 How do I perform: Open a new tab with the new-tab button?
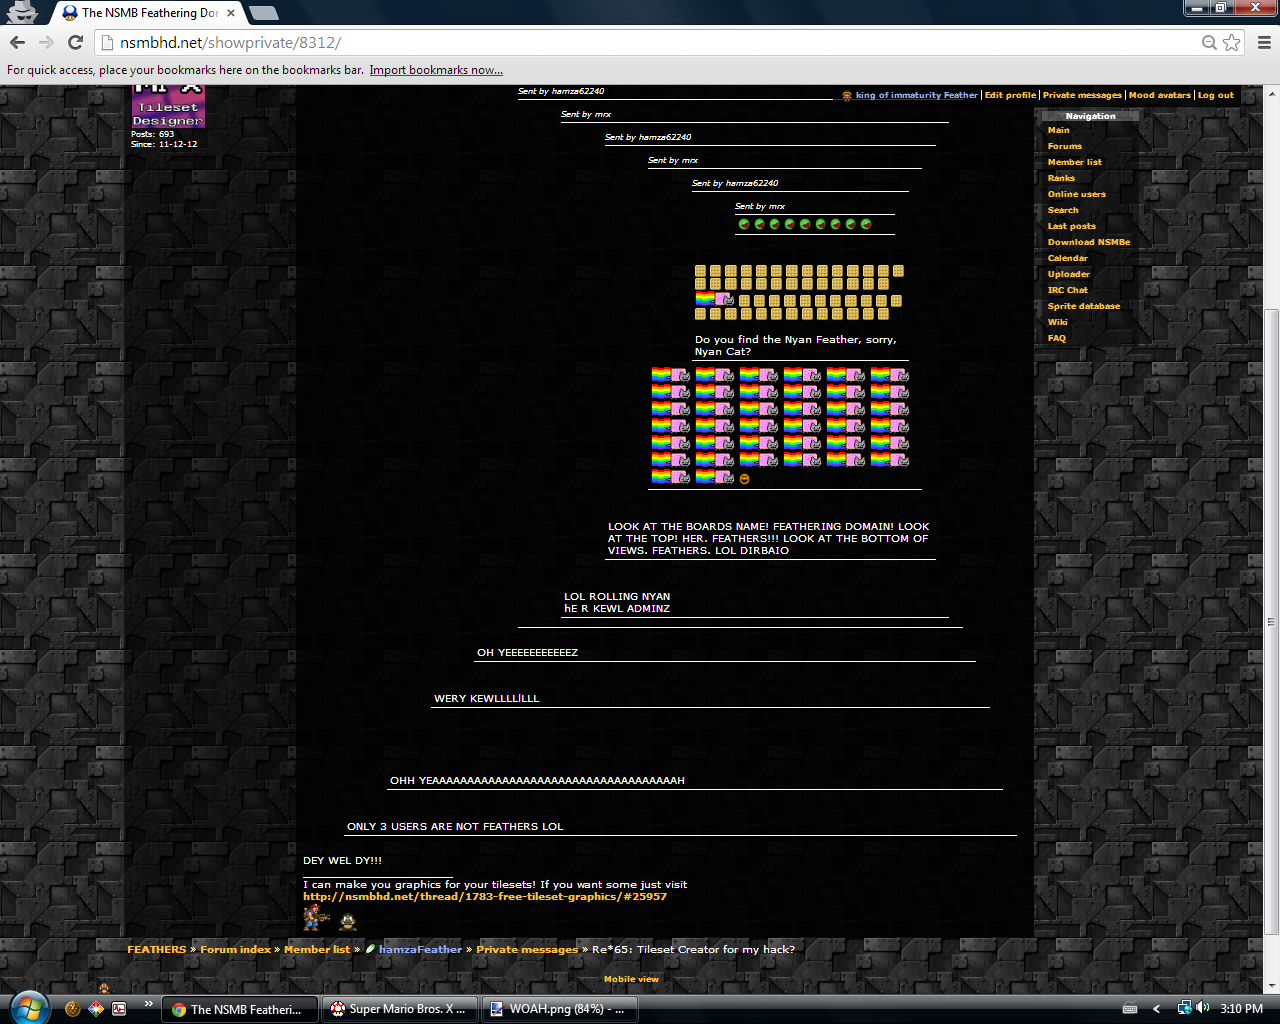point(263,13)
